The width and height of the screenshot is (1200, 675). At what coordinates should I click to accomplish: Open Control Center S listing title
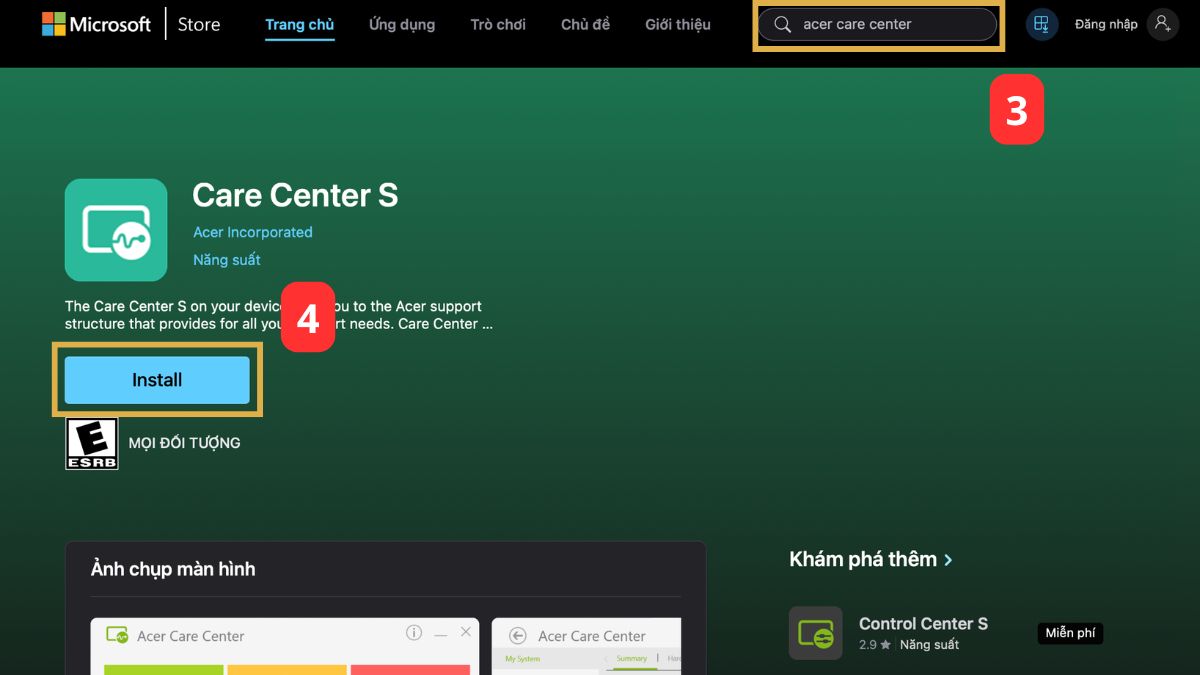coord(923,624)
